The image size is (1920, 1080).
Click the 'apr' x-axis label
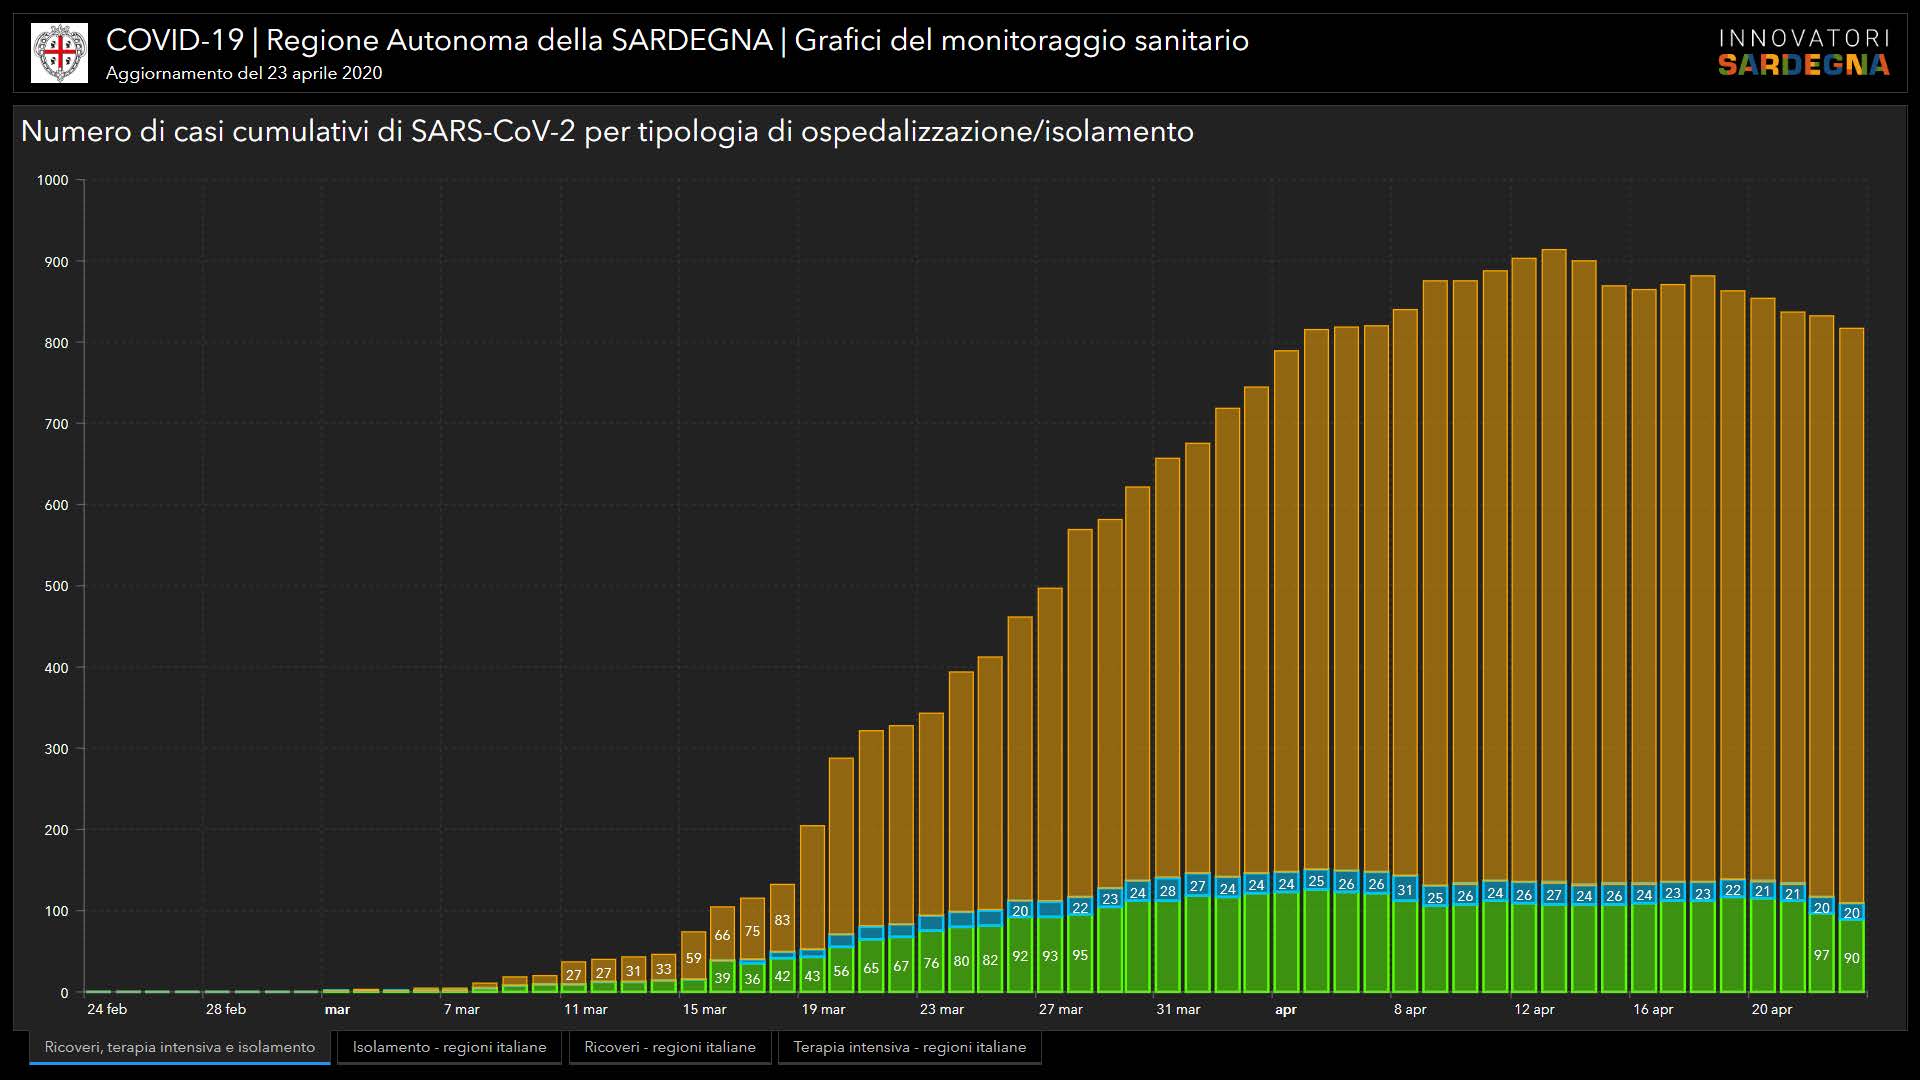[x=1285, y=1010]
